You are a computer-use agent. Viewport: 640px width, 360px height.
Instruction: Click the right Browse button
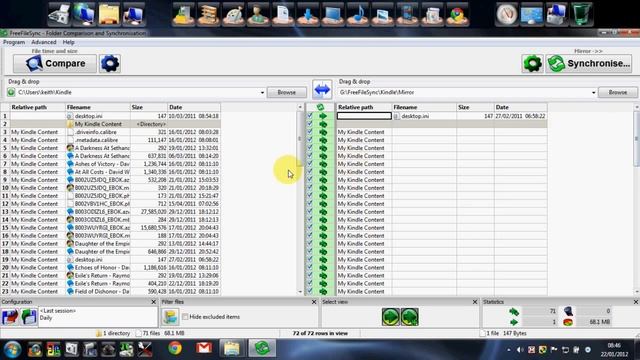pyautogui.click(x=618, y=92)
